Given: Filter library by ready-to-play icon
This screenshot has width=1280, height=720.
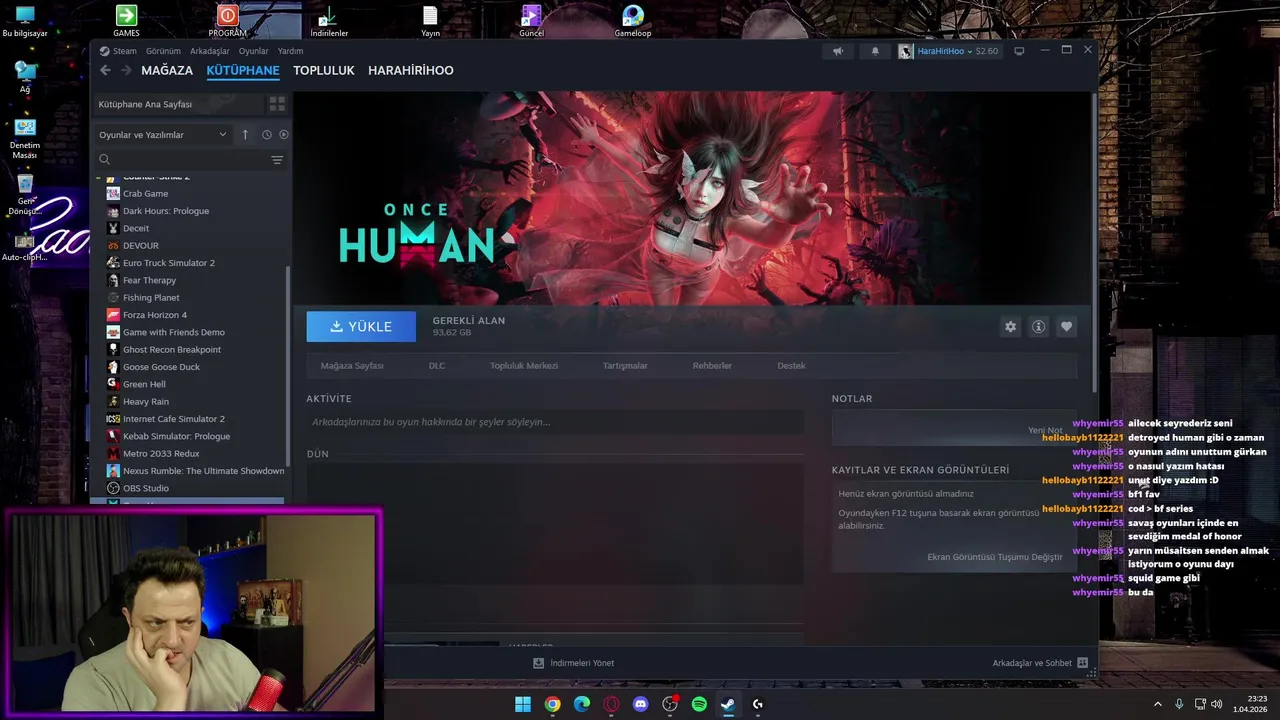Looking at the screenshot, I should (x=284, y=134).
